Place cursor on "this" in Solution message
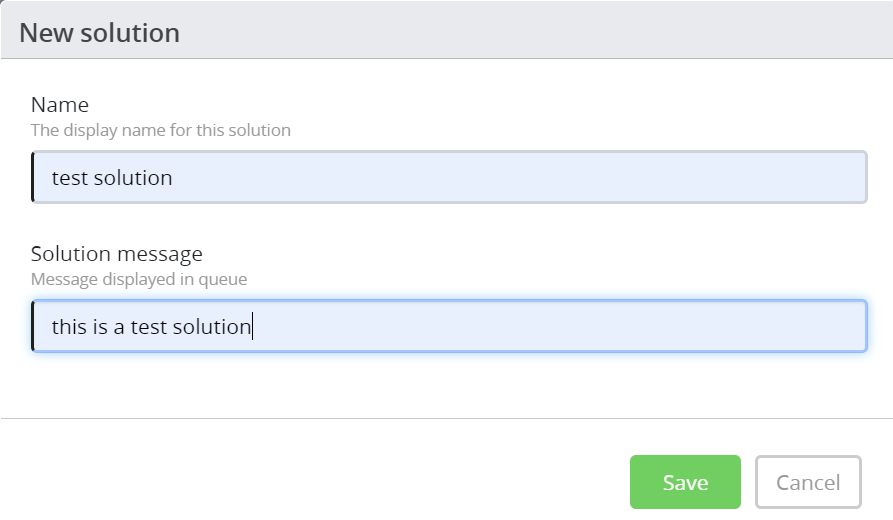The width and height of the screenshot is (893, 520). point(69,326)
